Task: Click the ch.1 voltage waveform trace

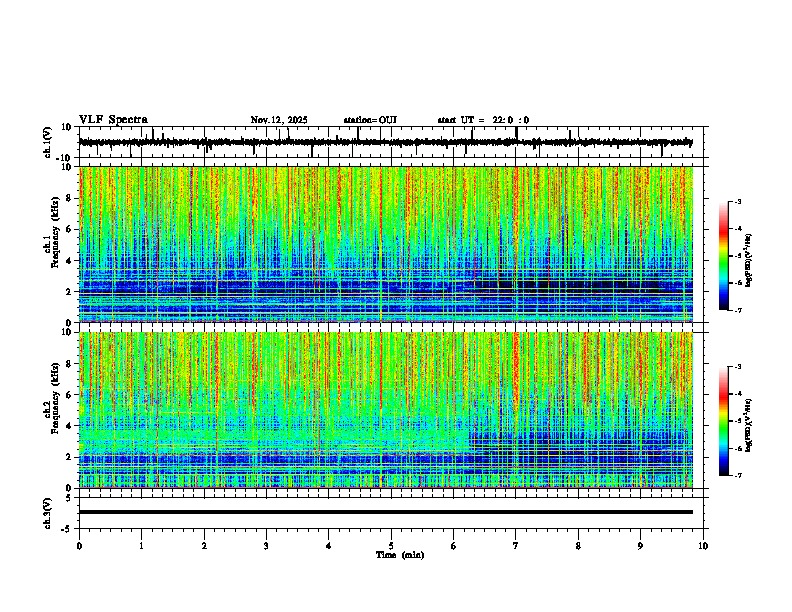Action: [386, 142]
